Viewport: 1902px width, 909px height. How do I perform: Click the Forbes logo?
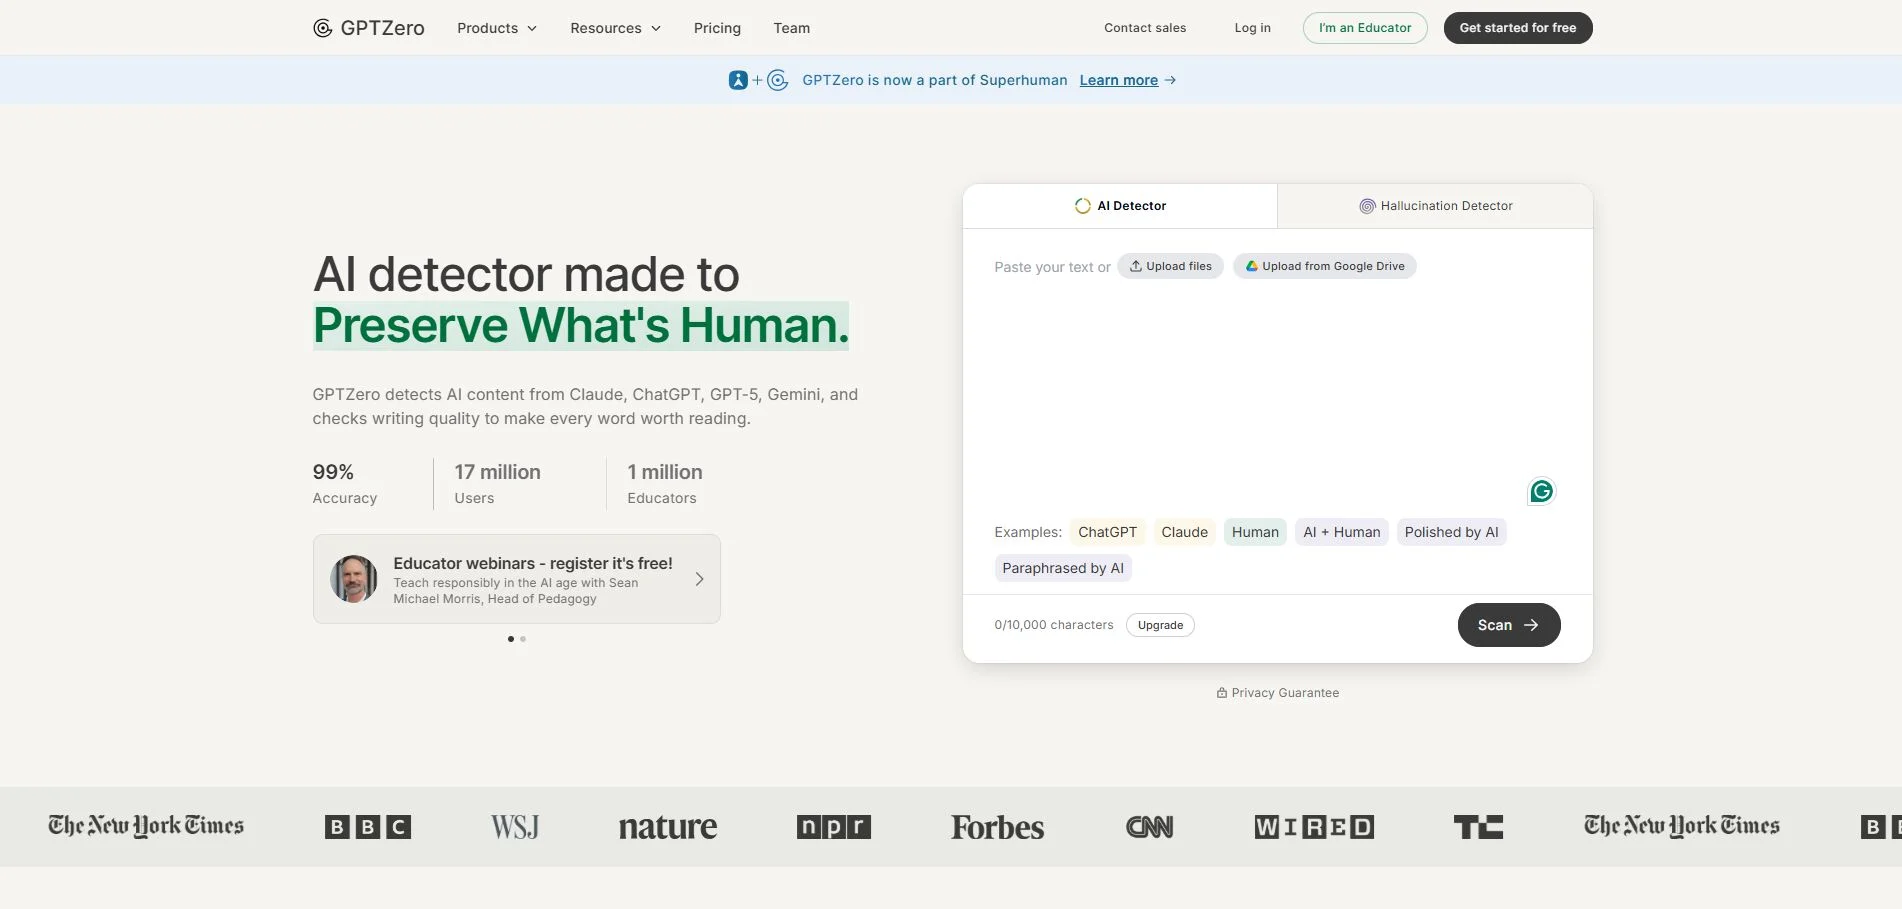click(997, 827)
